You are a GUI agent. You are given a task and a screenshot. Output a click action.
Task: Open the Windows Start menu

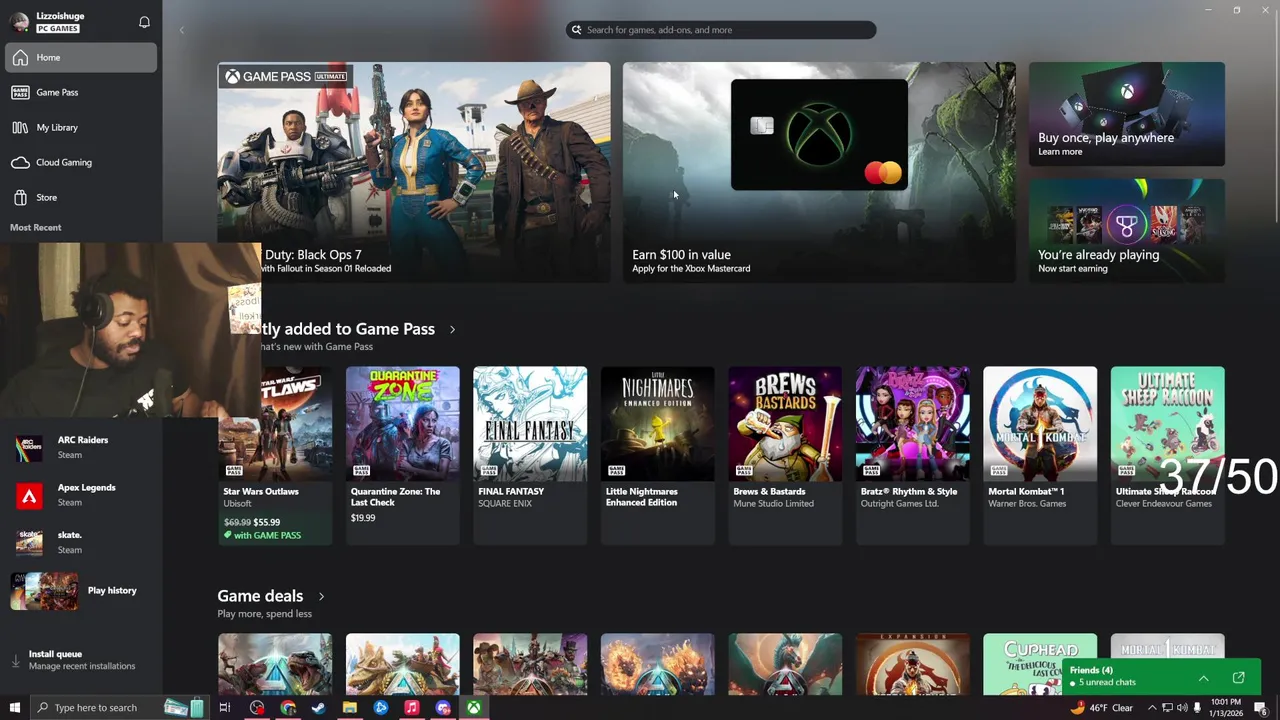(x=14, y=708)
